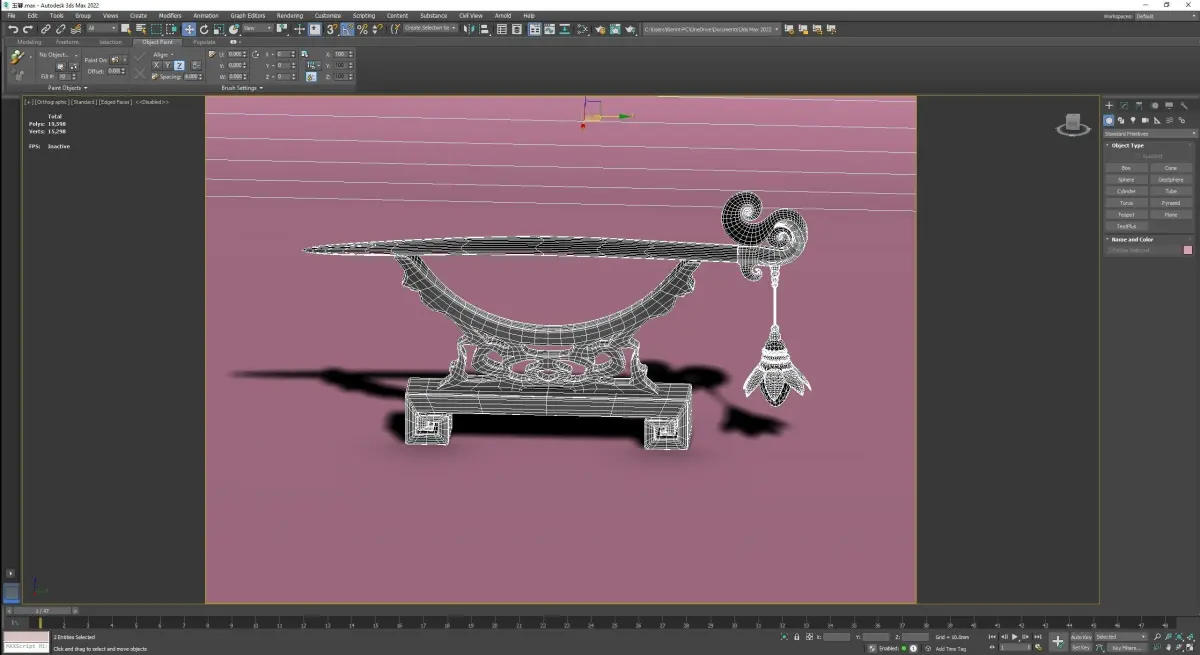Image resolution: width=1200 pixels, height=655 pixels.
Task: Click the ViewCube in the viewport
Action: [x=1073, y=125]
